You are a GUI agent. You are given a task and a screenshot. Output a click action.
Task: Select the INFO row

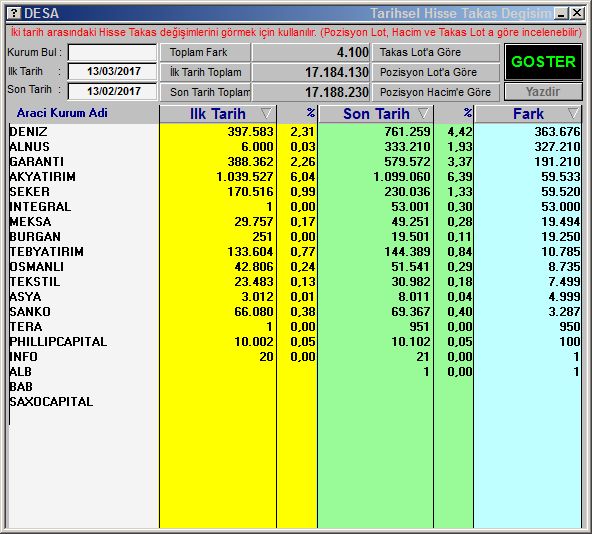pyautogui.click(x=295, y=357)
